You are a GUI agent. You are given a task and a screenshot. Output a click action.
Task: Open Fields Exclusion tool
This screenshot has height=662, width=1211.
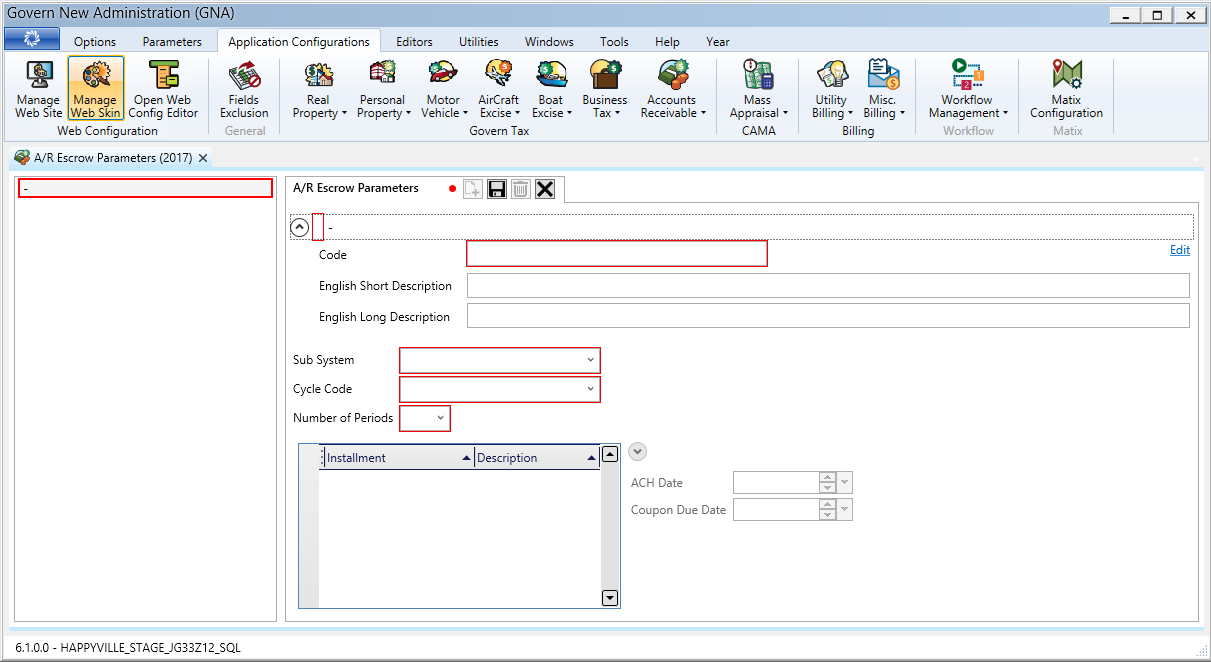[x=244, y=90]
